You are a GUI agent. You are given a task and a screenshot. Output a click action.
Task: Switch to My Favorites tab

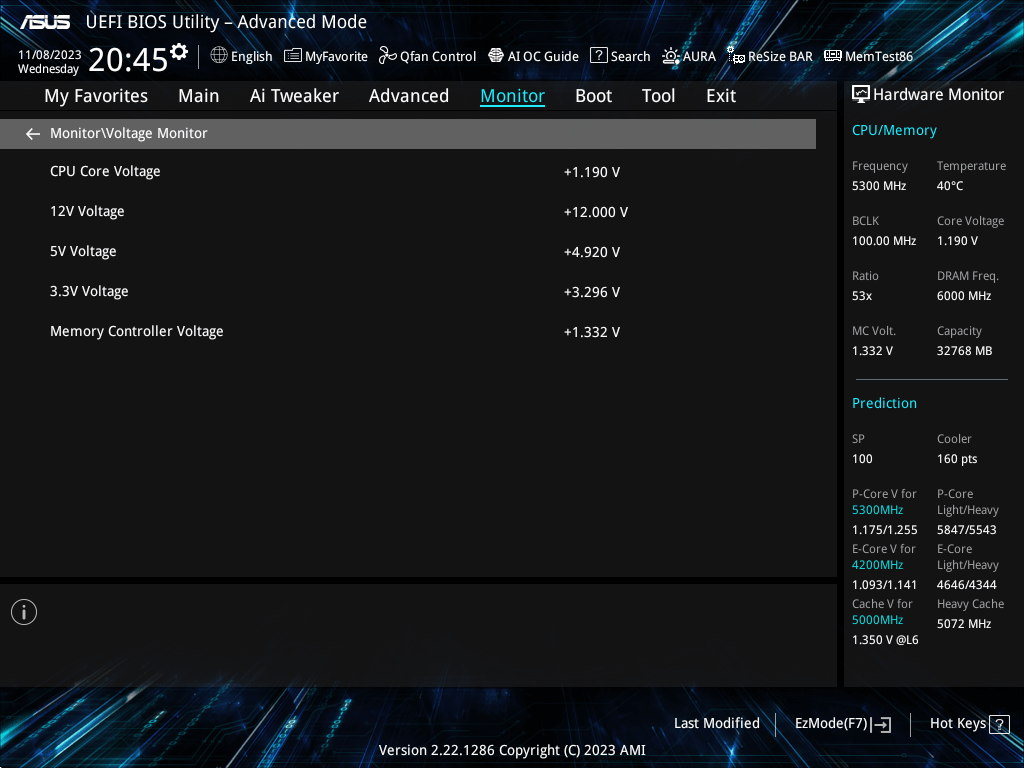[x=96, y=96]
